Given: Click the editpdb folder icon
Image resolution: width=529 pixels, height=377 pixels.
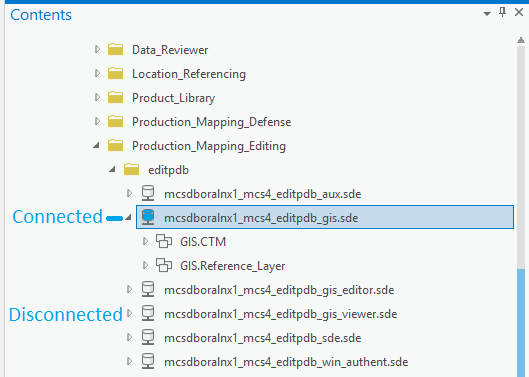Looking at the screenshot, I should click(x=132, y=169).
